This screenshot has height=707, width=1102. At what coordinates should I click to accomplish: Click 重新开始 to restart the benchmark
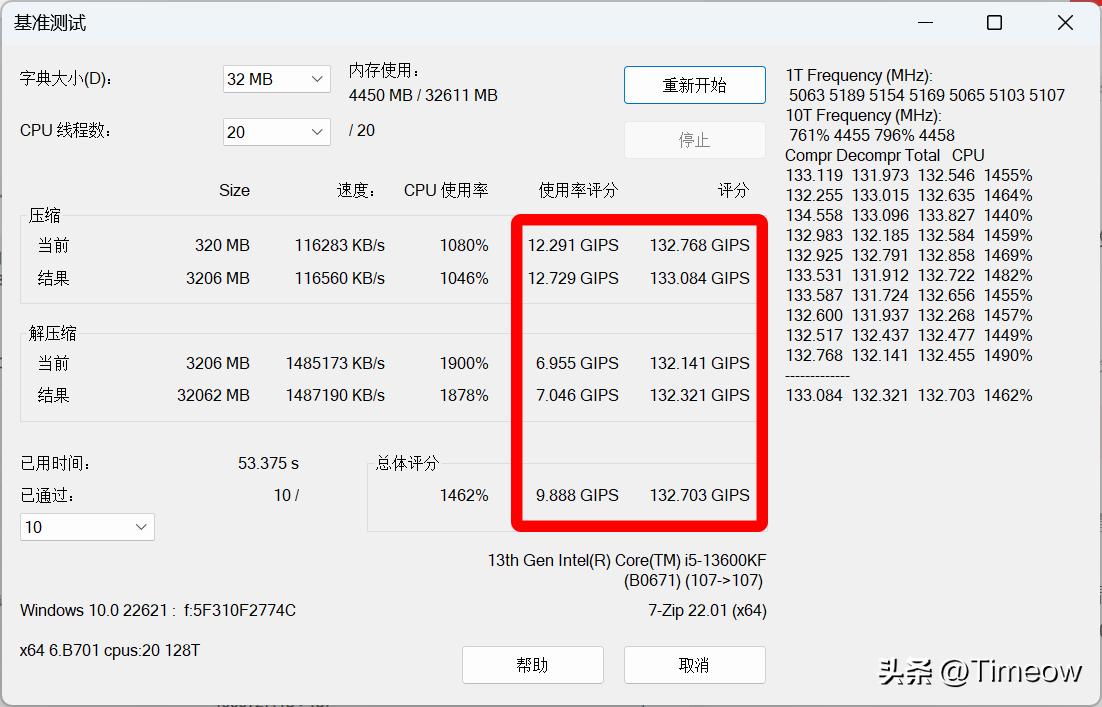tap(694, 85)
